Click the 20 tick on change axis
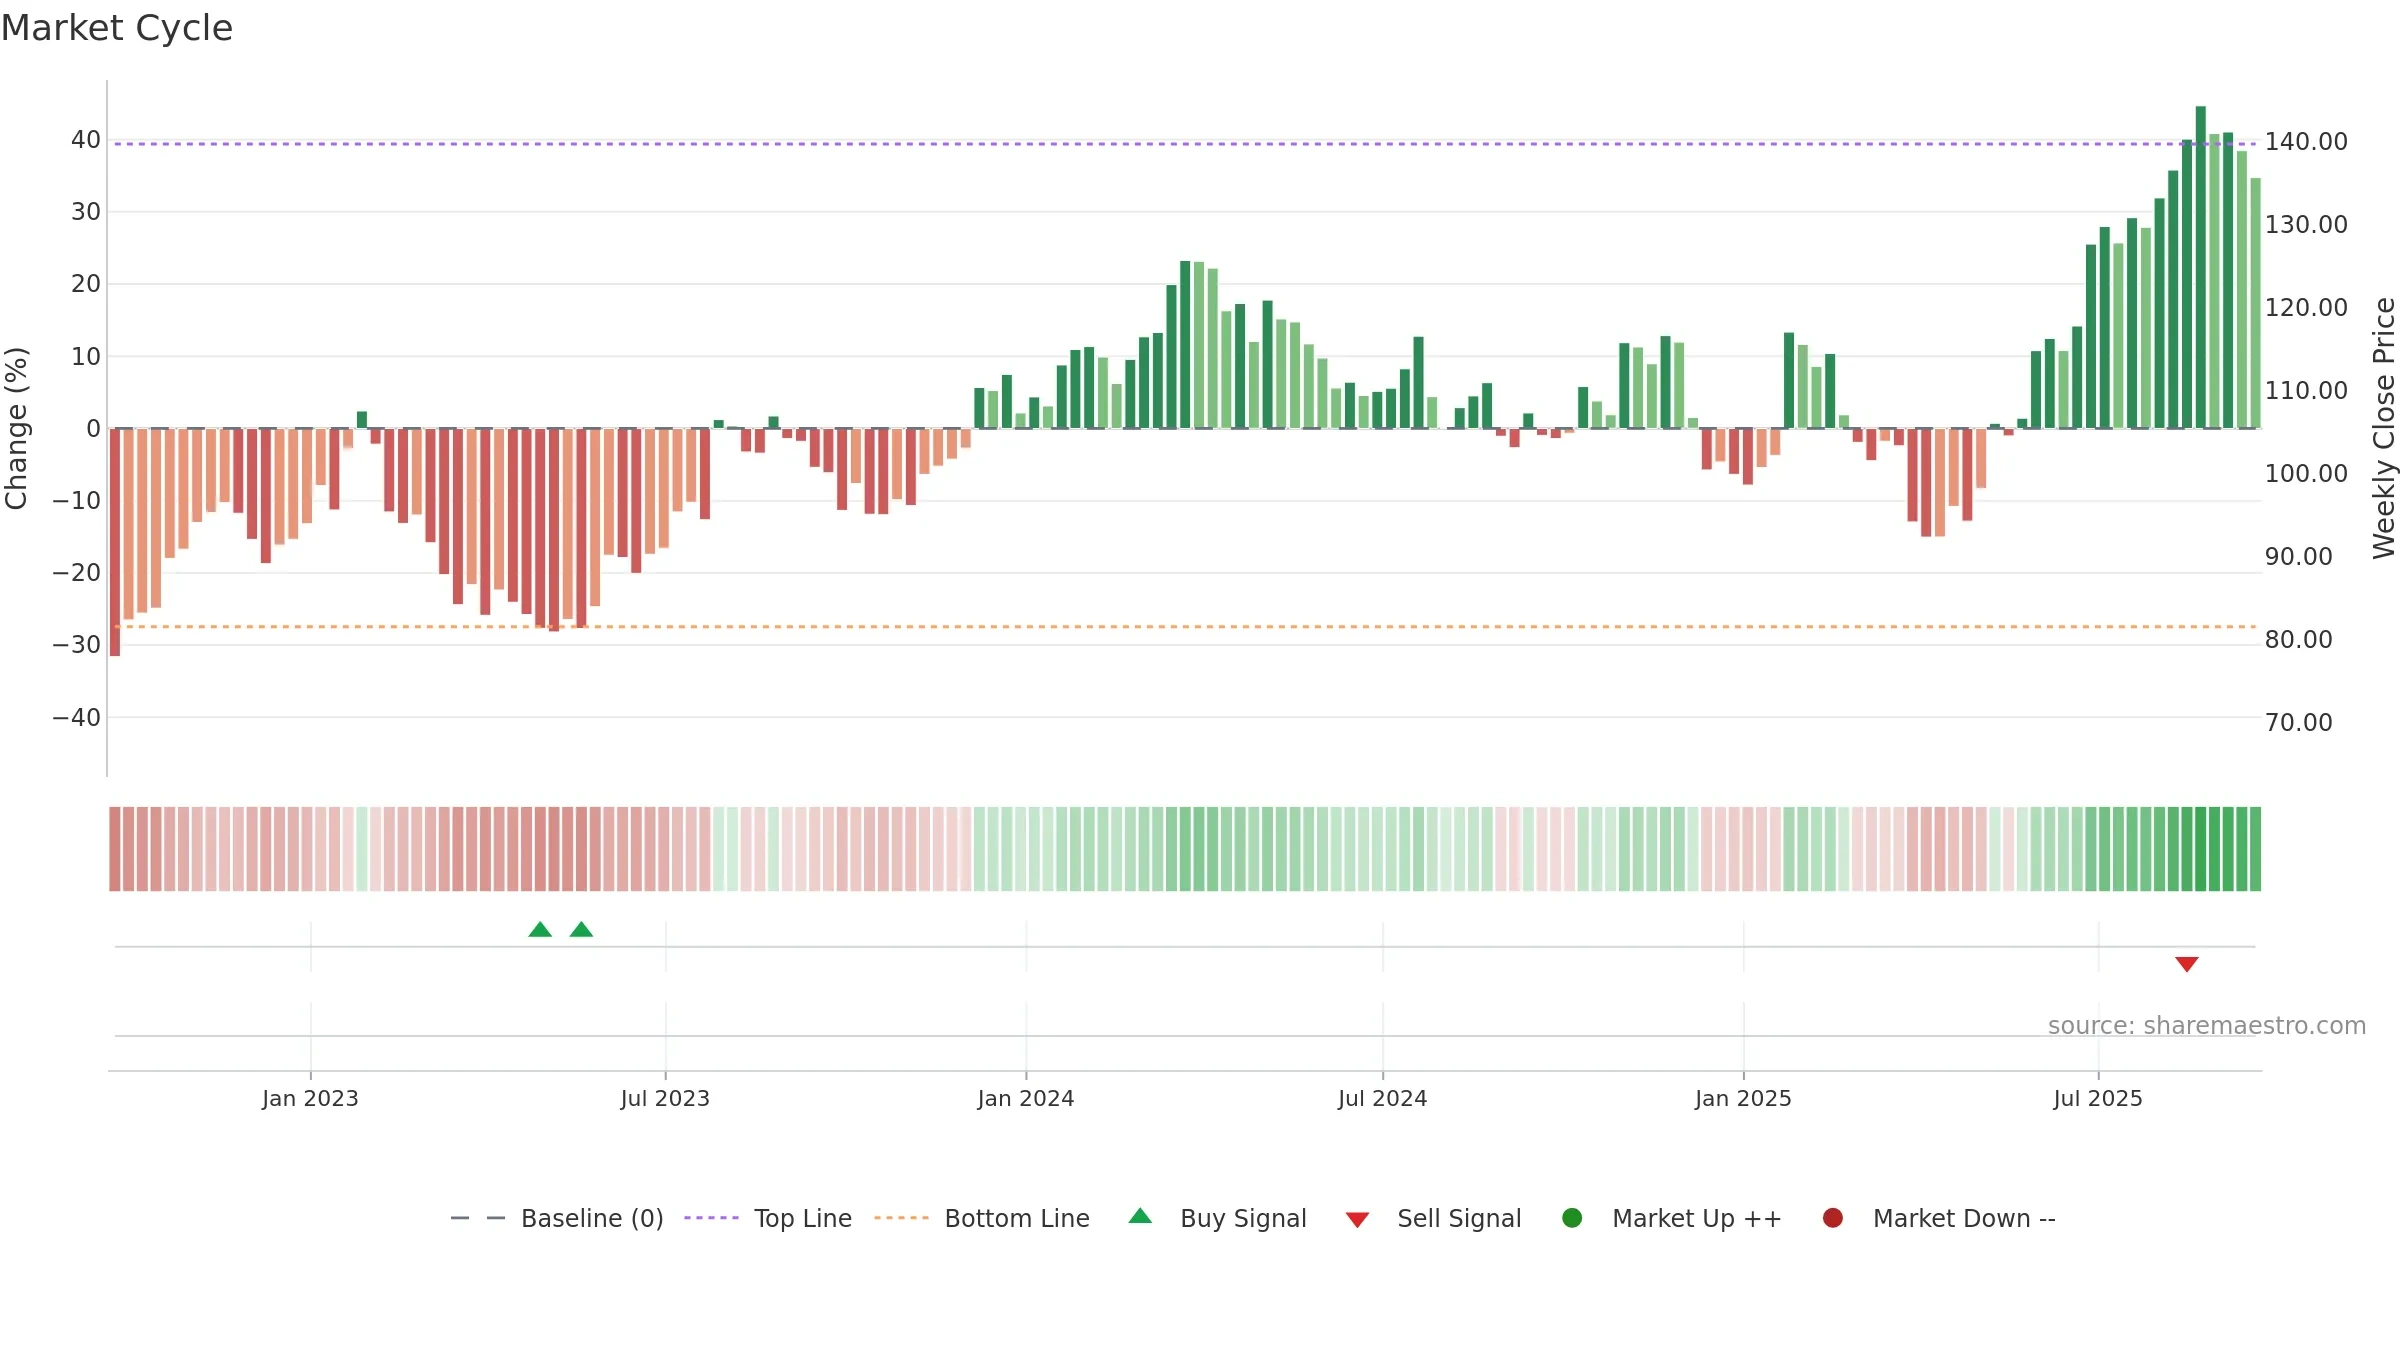This screenshot has height=1350, width=2400. point(86,284)
